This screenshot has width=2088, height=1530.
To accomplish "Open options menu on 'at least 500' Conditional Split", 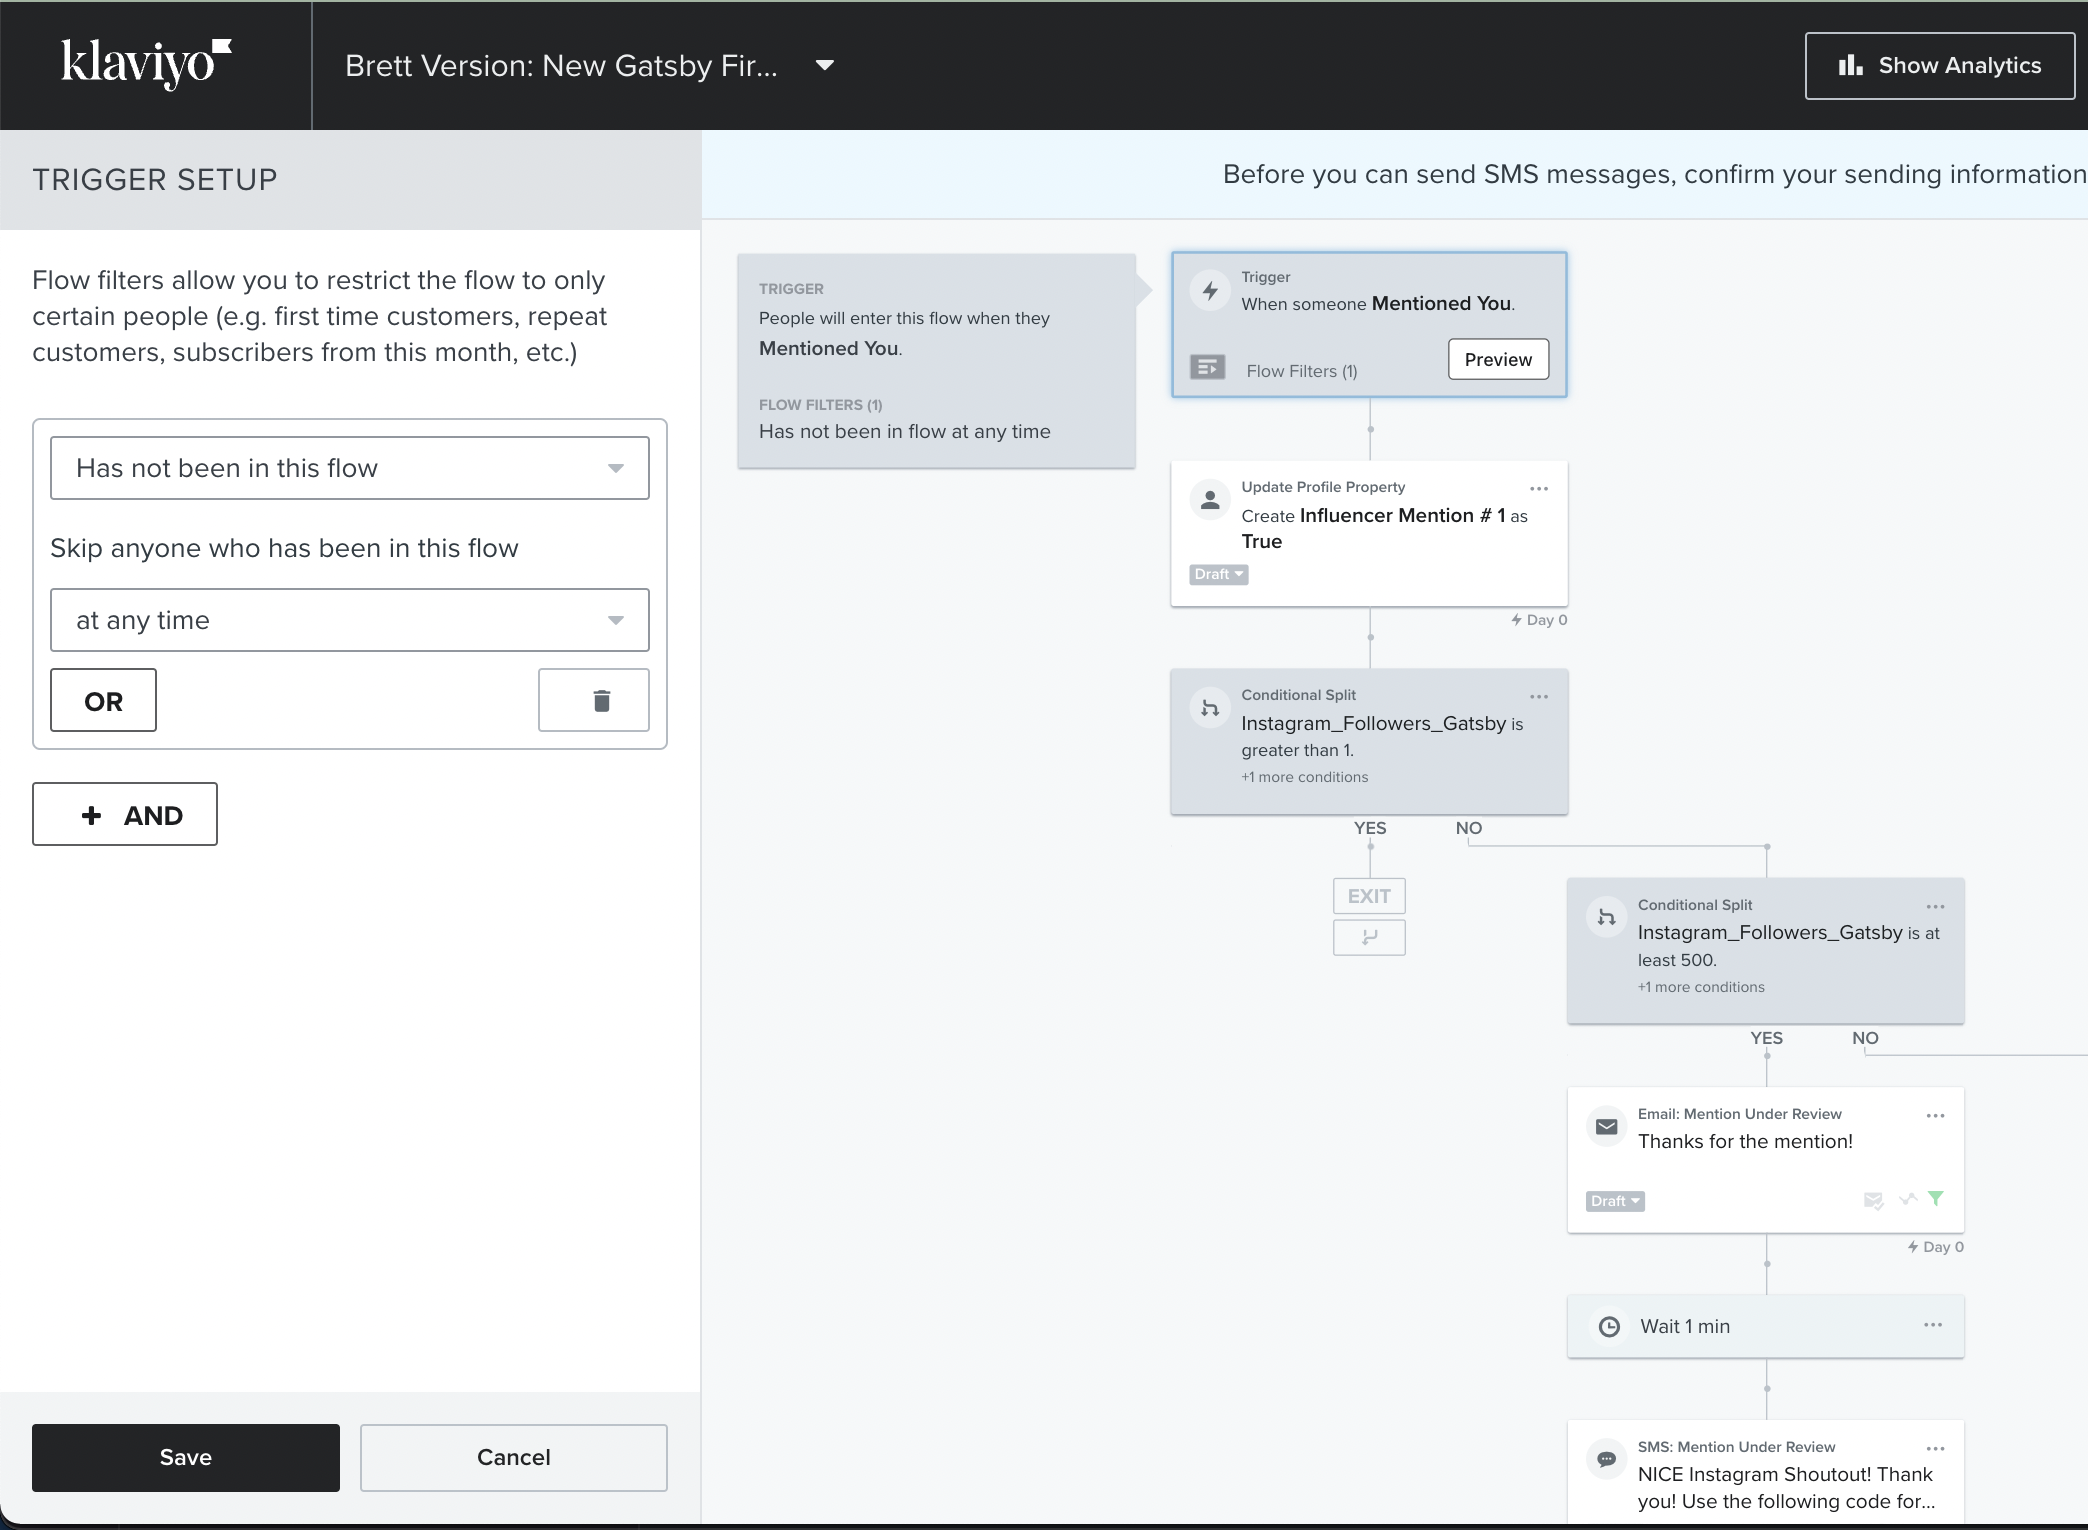I will click(1936, 907).
